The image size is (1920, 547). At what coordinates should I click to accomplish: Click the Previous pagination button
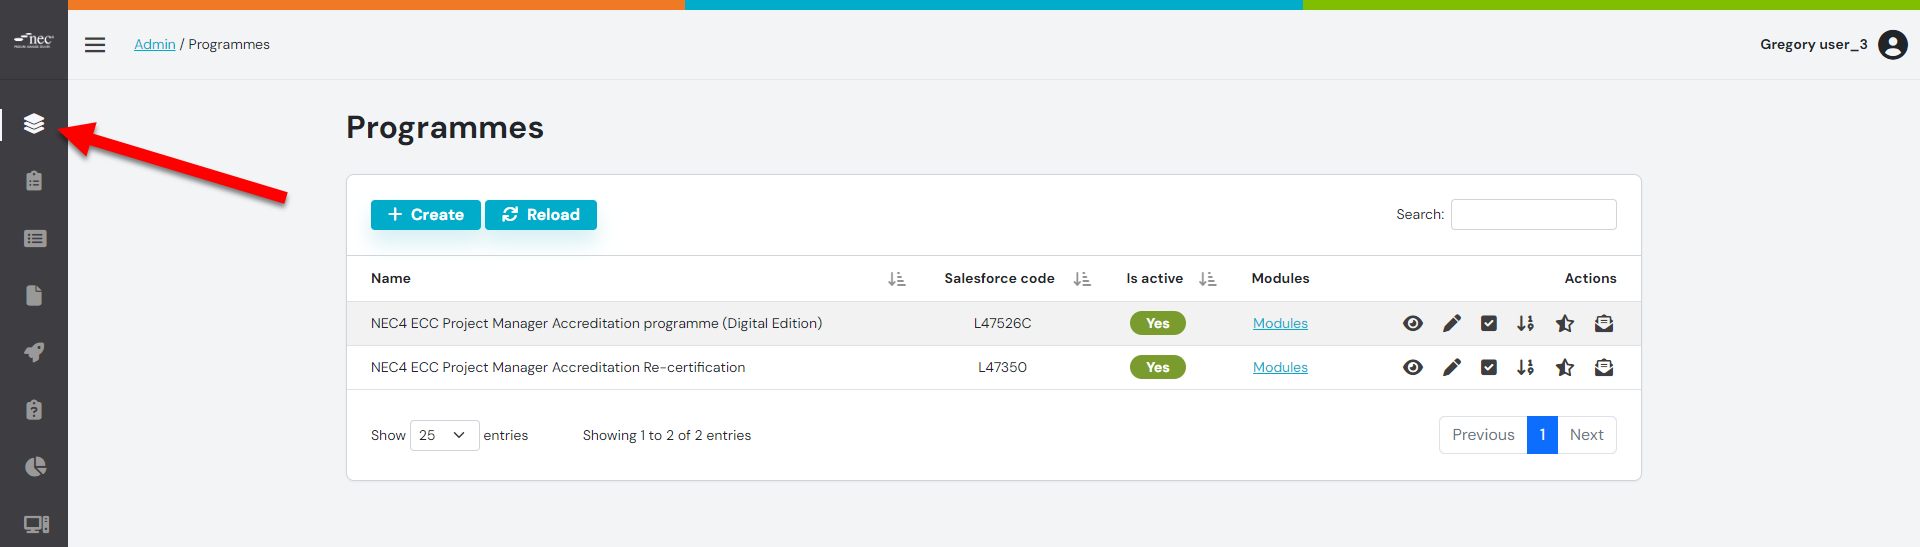(x=1483, y=435)
